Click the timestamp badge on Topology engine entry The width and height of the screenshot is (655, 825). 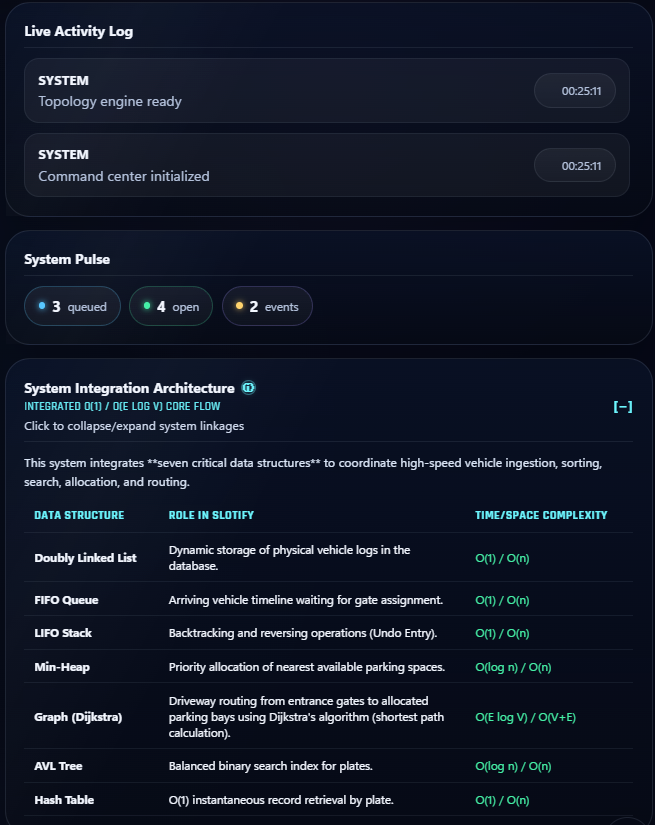pyautogui.click(x=575, y=91)
